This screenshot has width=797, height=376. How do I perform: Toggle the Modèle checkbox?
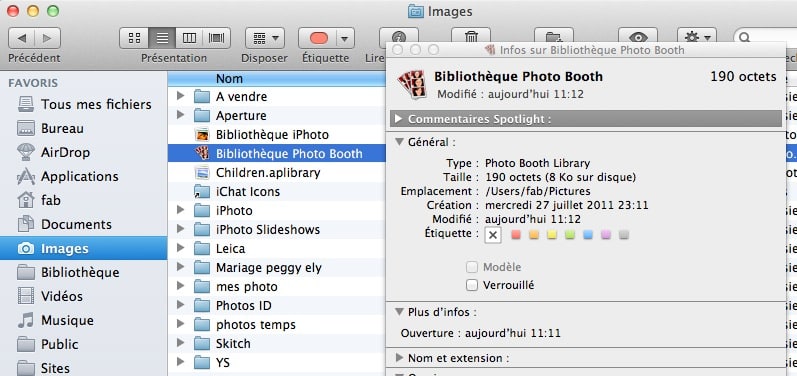(472, 267)
